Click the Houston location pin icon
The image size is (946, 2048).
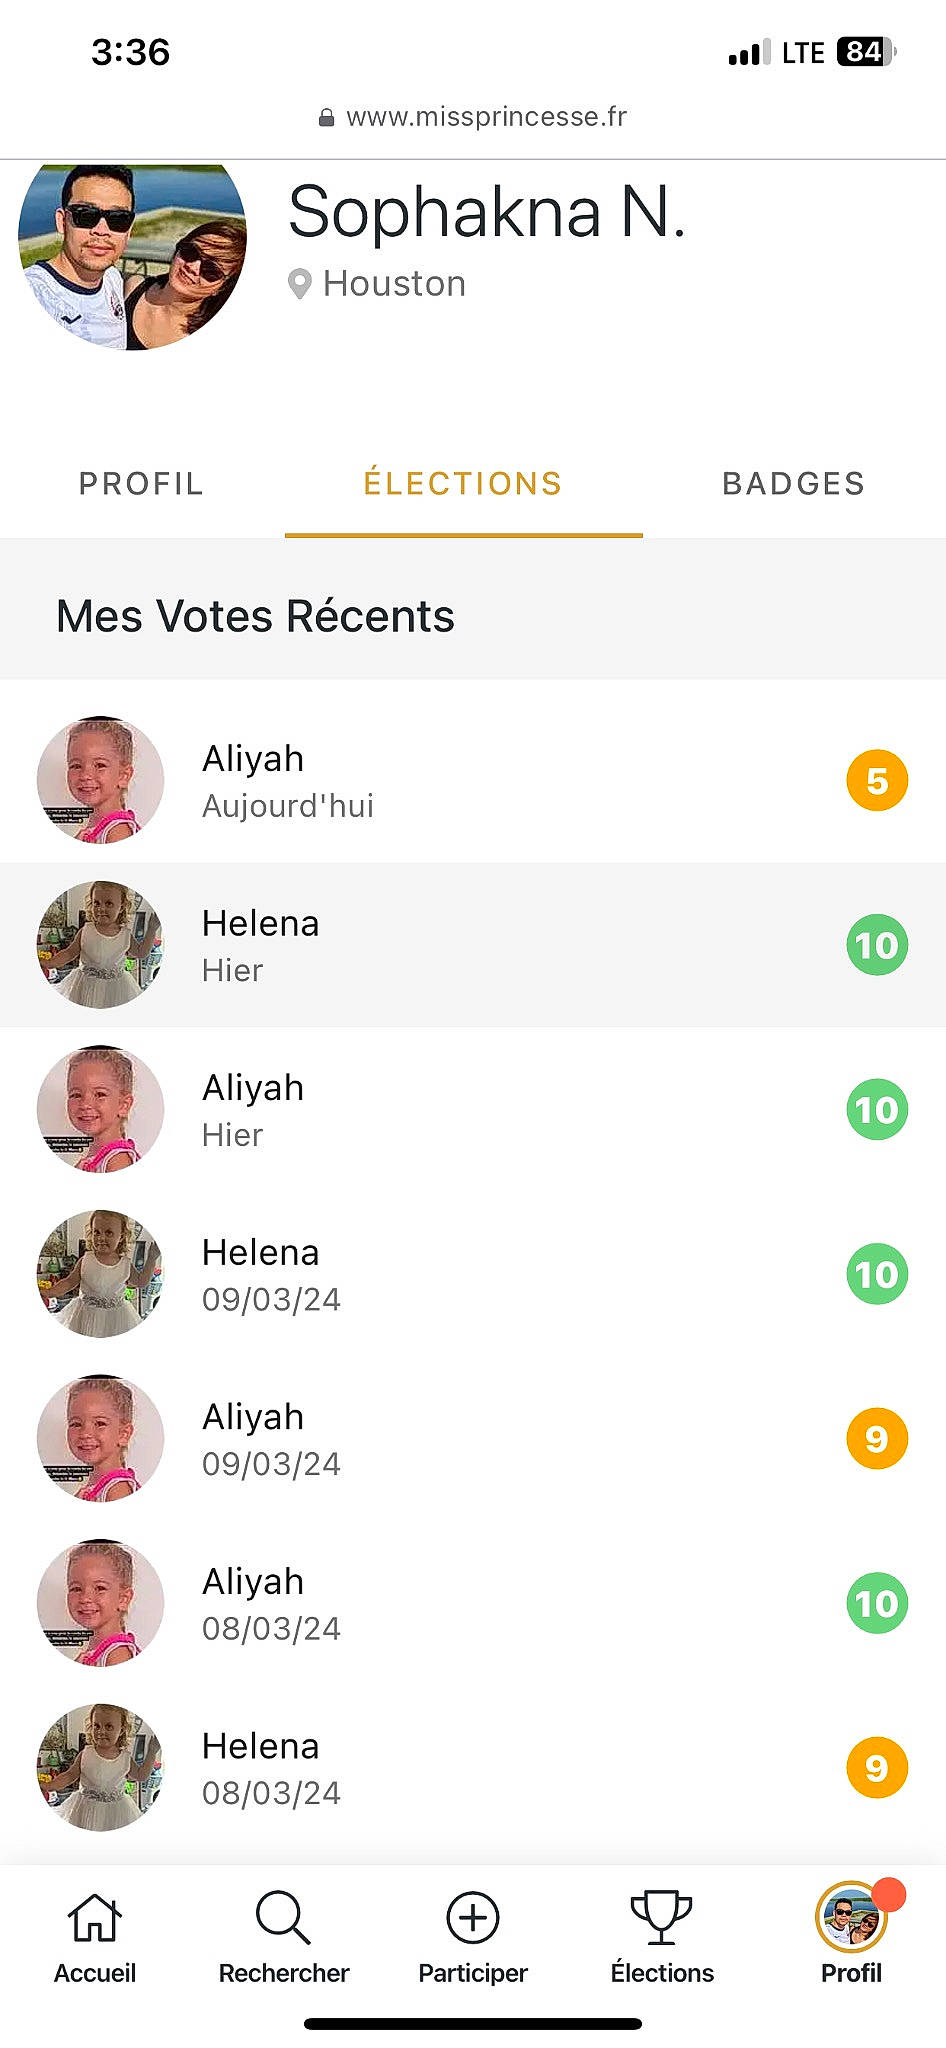click(x=299, y=284)
